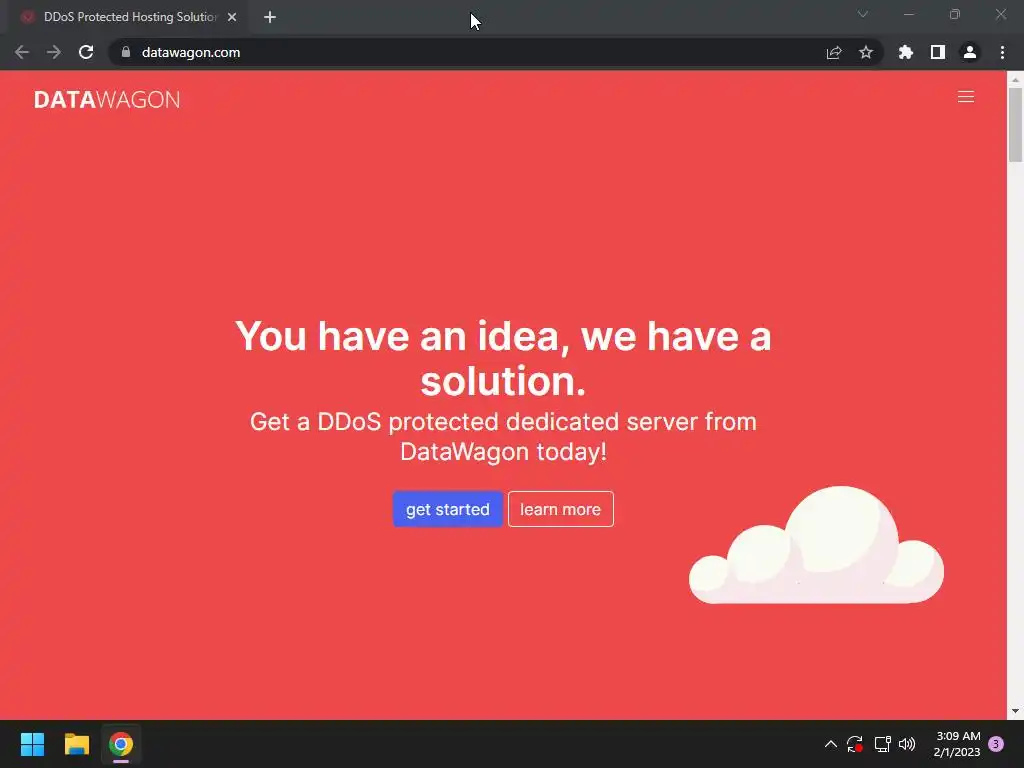
Task: Reload the datawagon.com page
Action: [x=86, y=52]
